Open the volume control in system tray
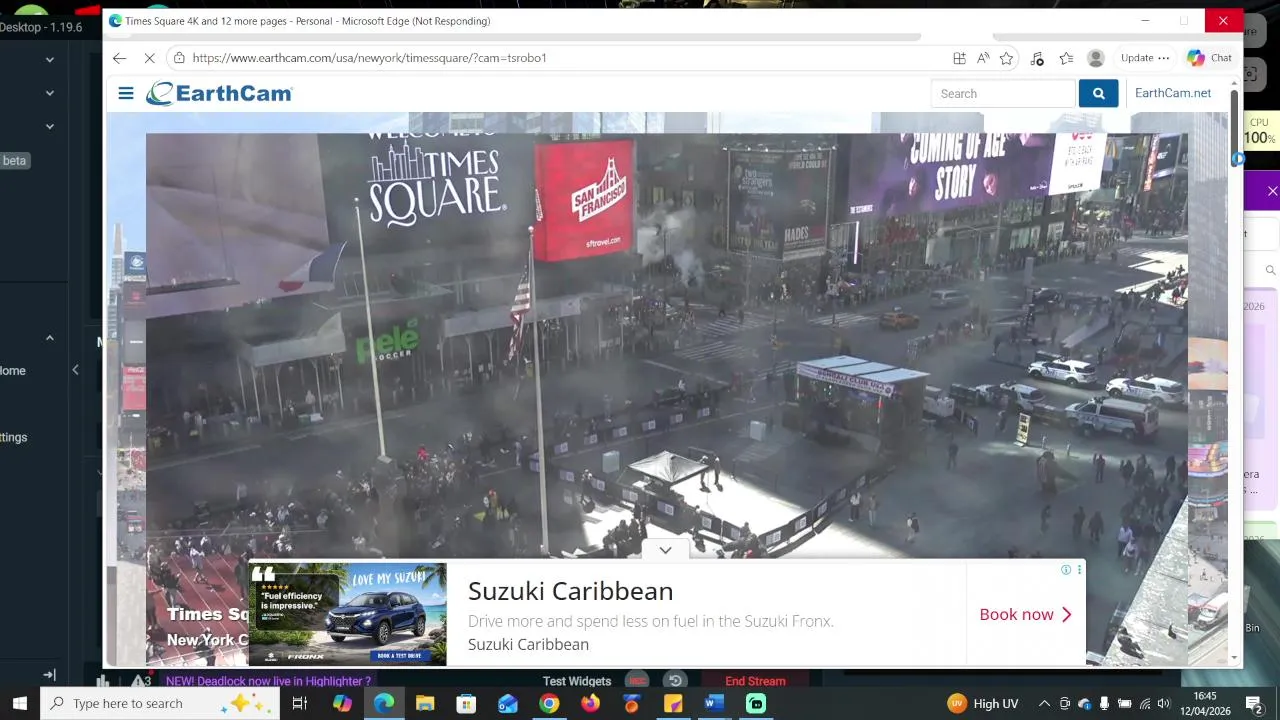 point(1163,703)
